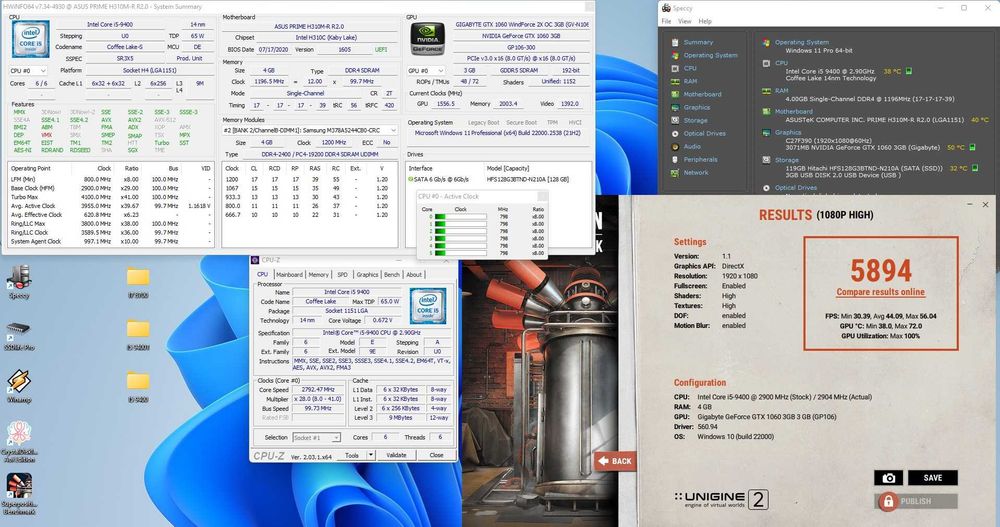The height and width of the screenshot is (527, 1000).
Task: Click the green temperature icon beside 32 °C
Action: click(x=974, y=168)
